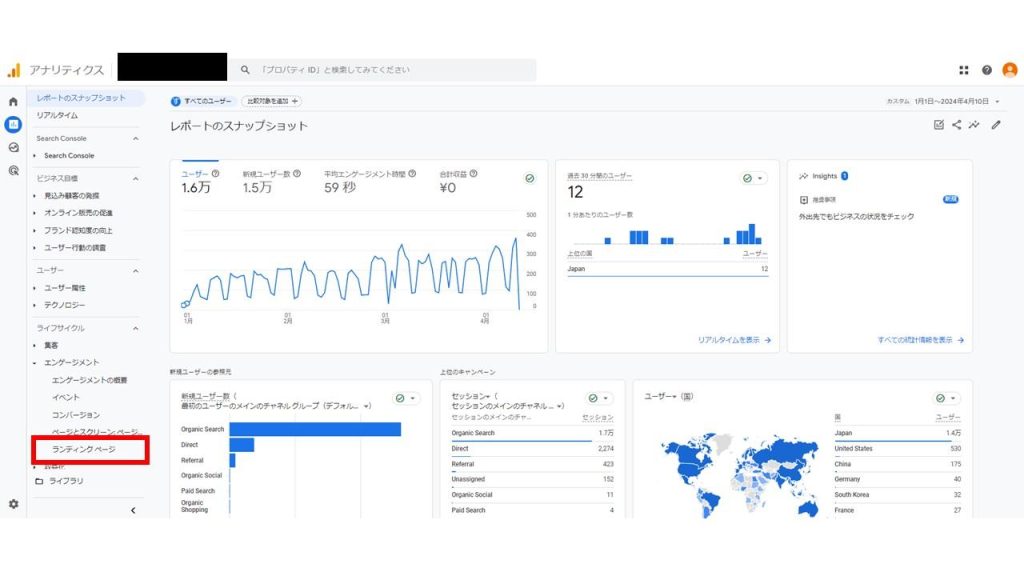This screenshot has height=576, width=1024.
Task: Select the Reports icon in left rail
Action: coord(13,124)
